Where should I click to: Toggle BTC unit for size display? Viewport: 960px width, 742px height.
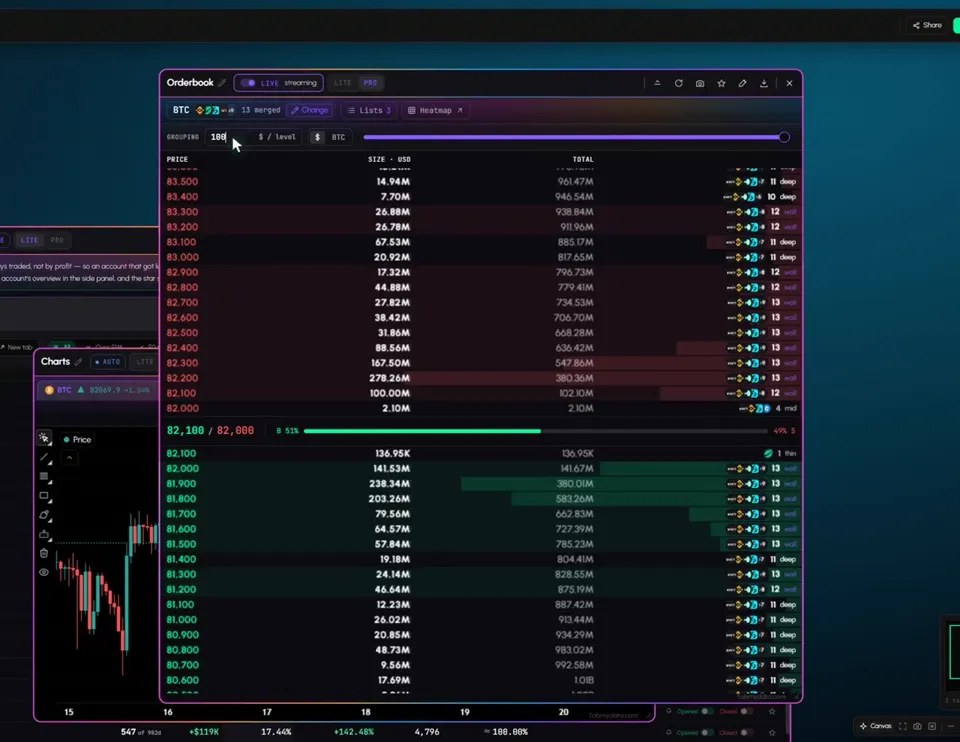[x=338, y=137]
